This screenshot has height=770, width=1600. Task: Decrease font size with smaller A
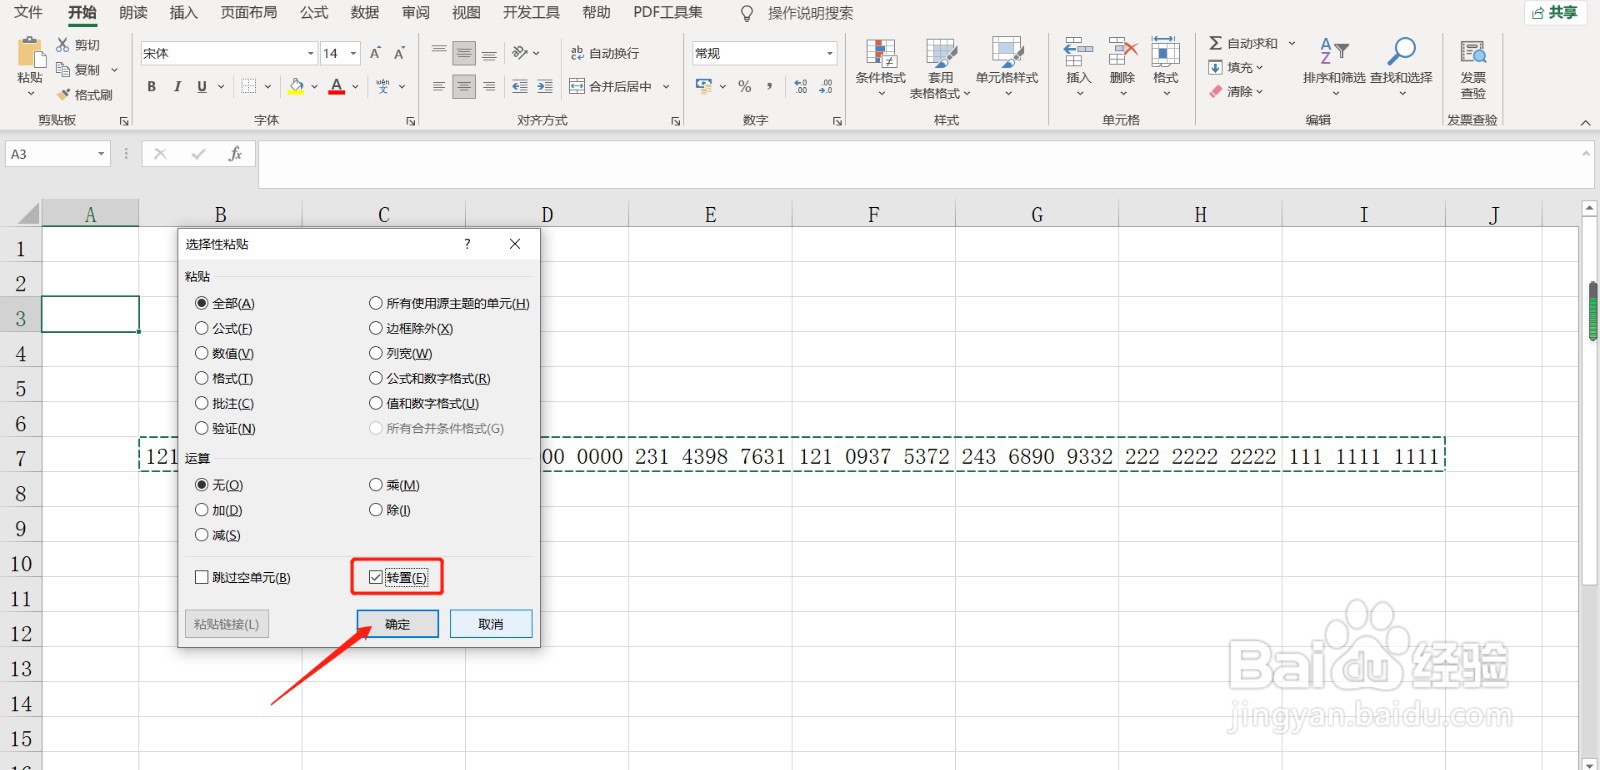pyautogui.click(x=399, y=53)
